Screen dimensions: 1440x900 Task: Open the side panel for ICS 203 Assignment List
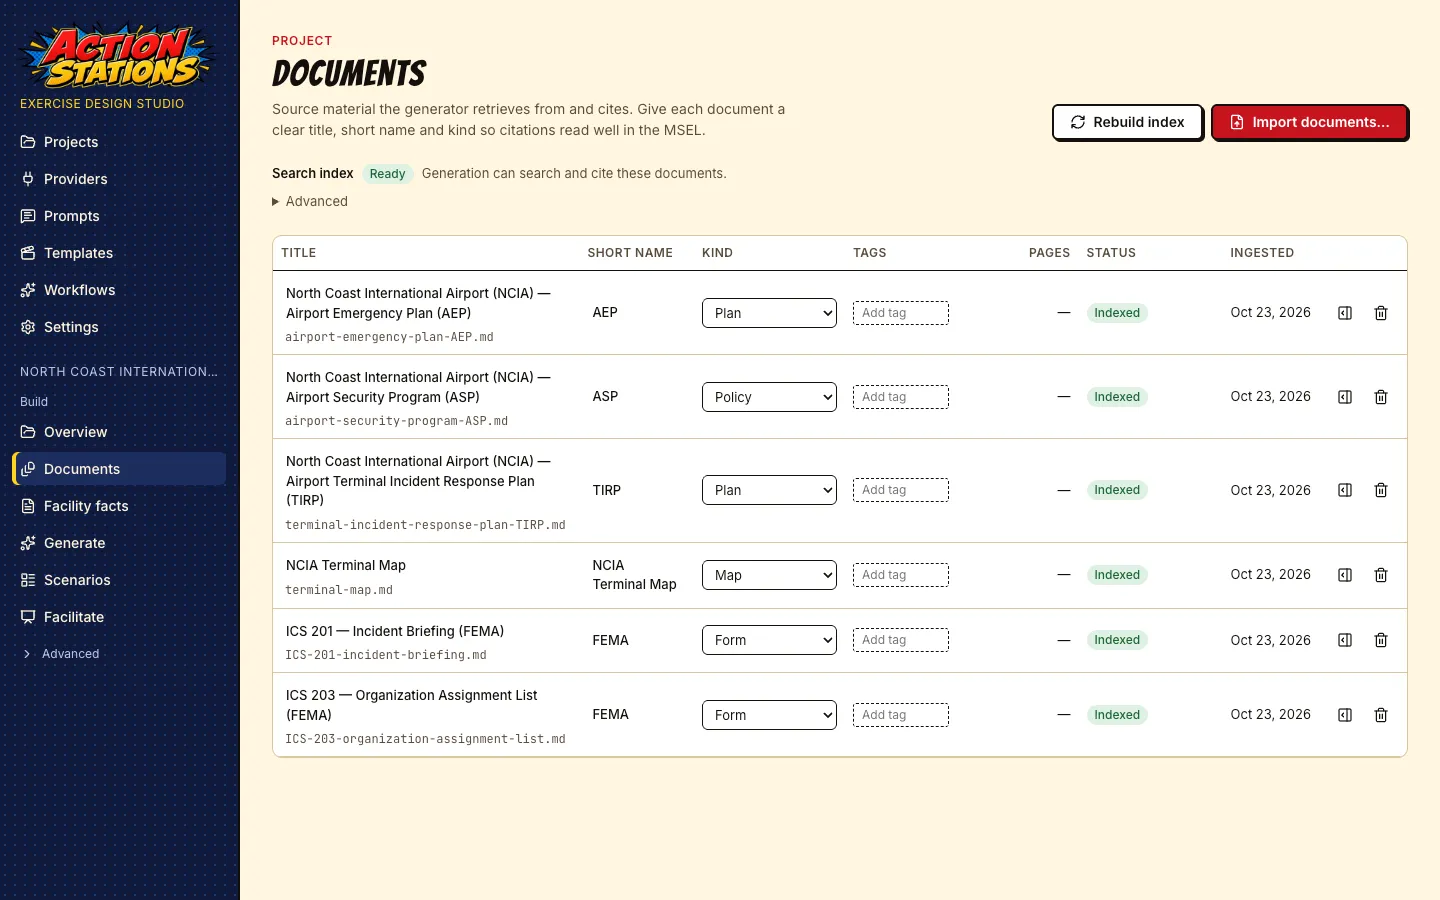click(1345, 715)
